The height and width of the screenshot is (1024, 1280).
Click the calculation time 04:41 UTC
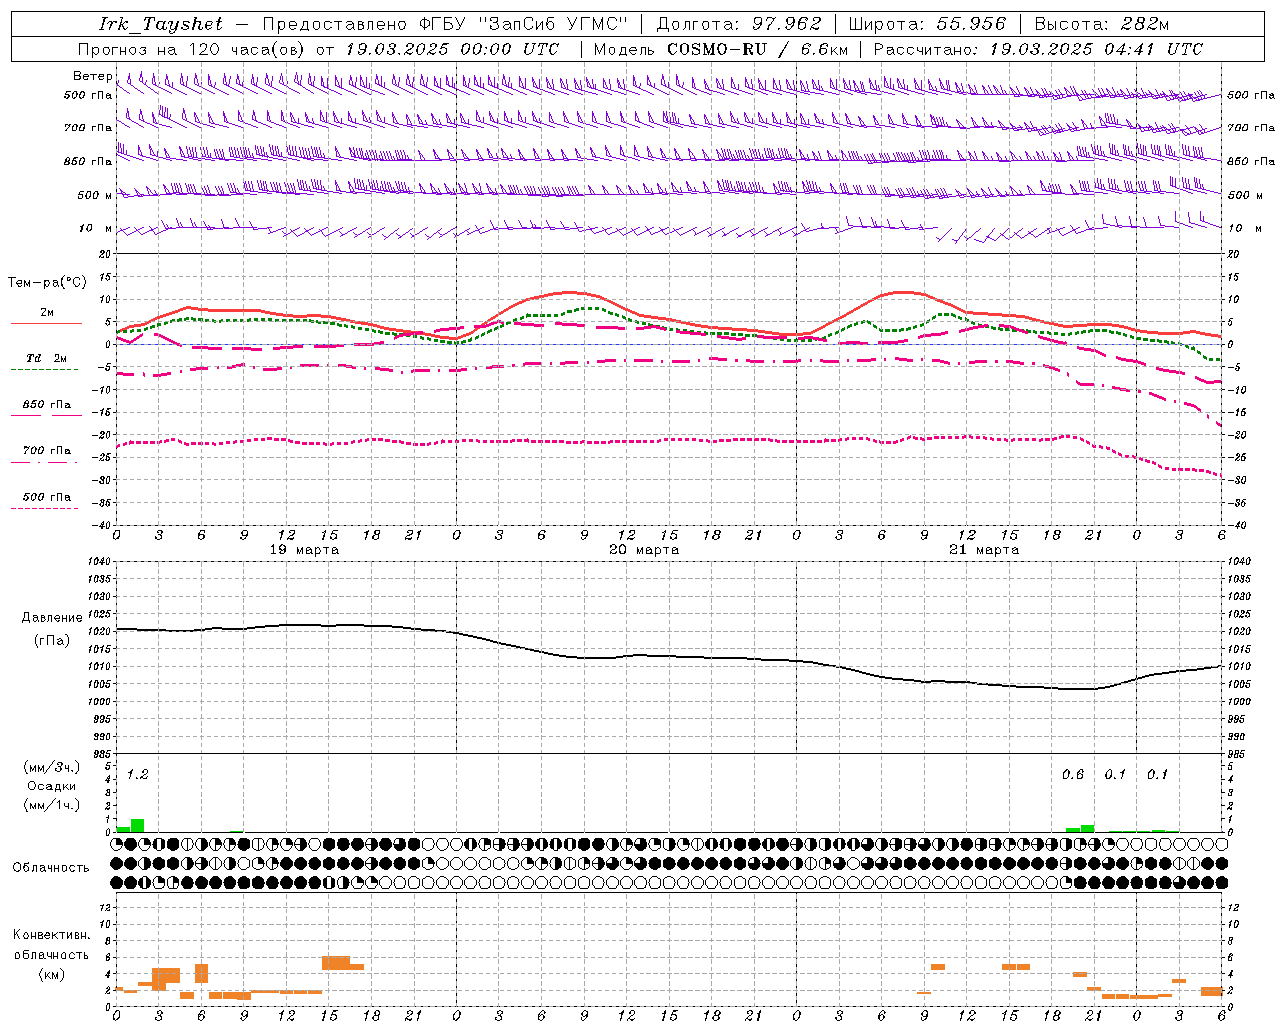coord(1149,49)
